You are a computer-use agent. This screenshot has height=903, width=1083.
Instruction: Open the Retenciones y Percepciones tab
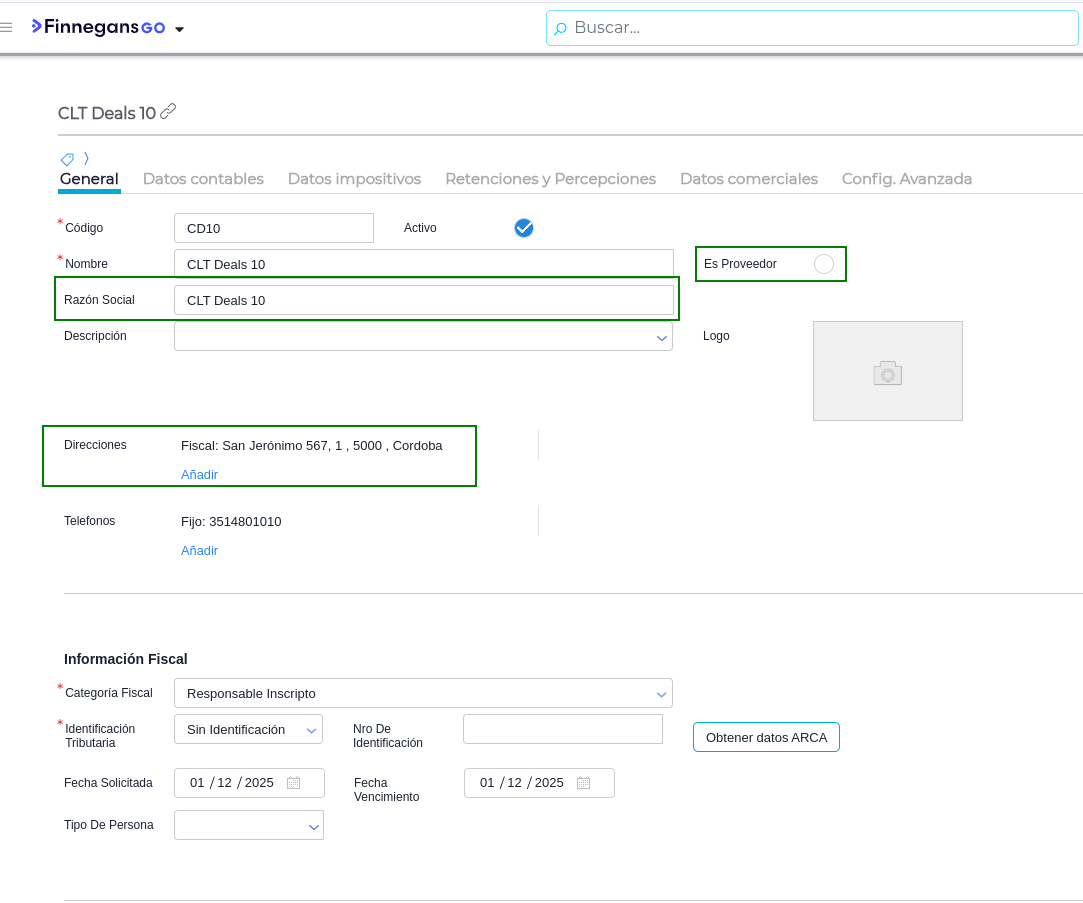(550, 179)
